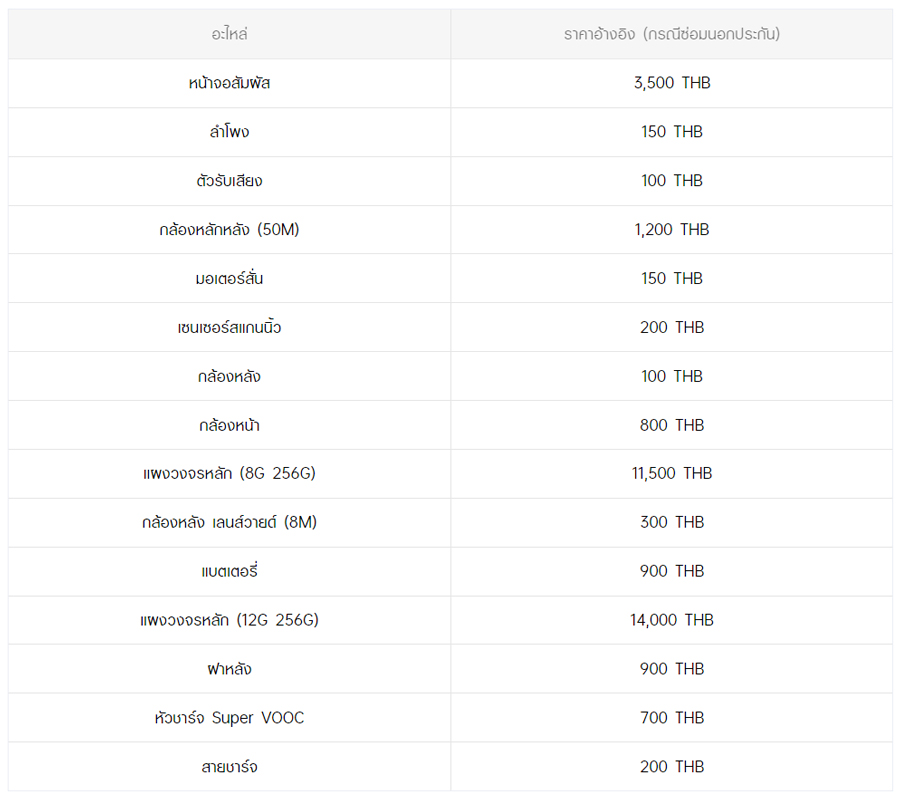Click the ตัวรับเสียง part name

click(229, 181)
